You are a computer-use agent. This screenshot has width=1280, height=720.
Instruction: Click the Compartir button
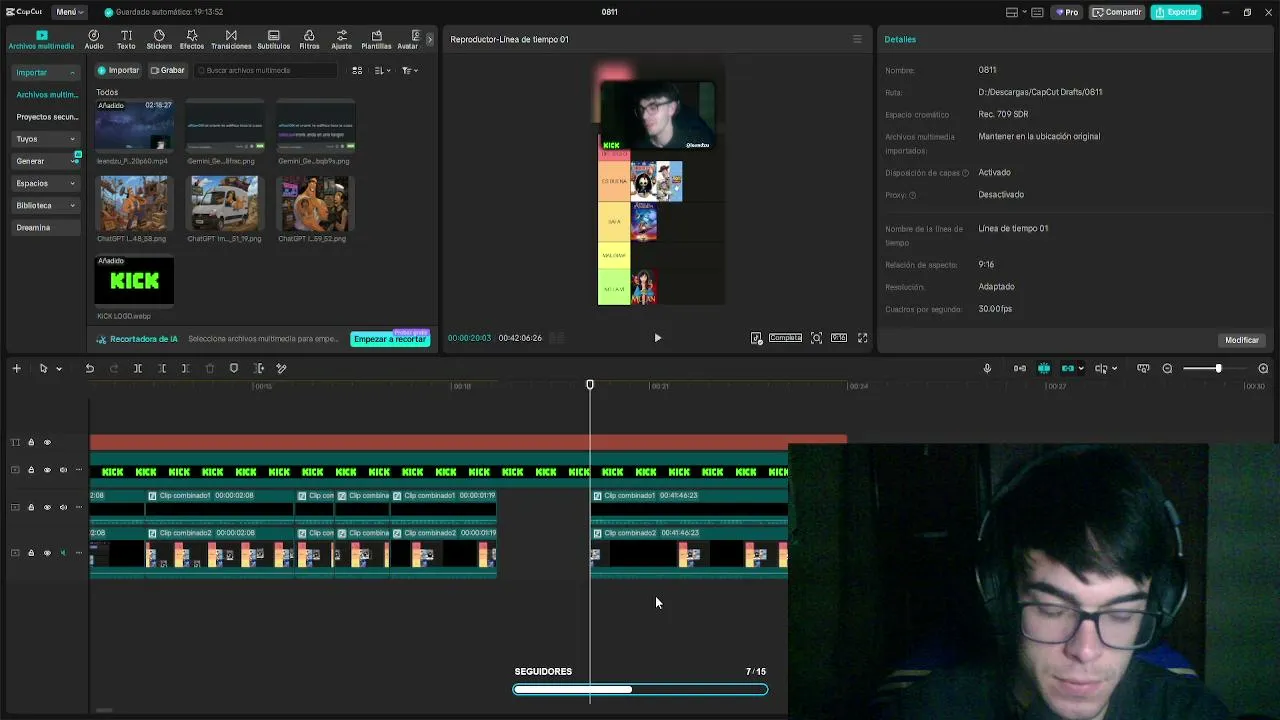pyautogui.click(x=1117, y=12)
